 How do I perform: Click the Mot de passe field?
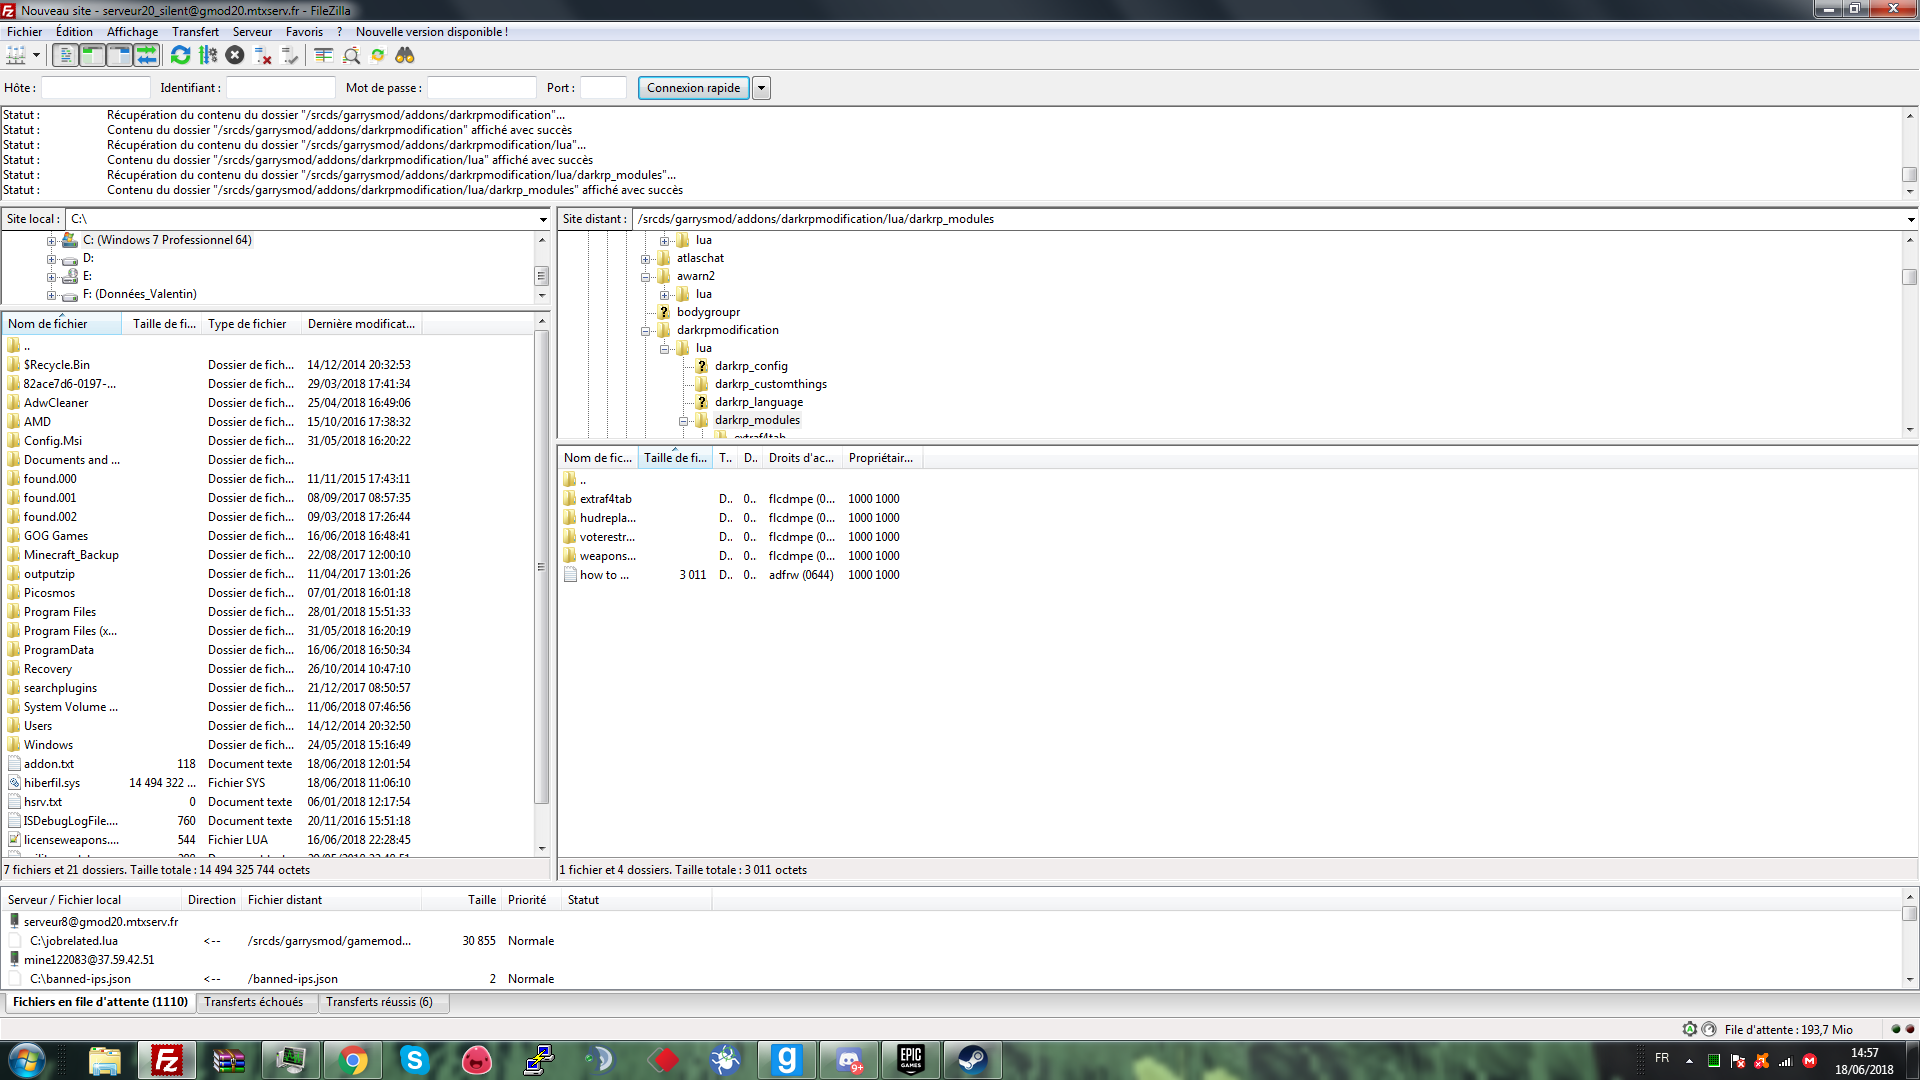coord(482,88)
